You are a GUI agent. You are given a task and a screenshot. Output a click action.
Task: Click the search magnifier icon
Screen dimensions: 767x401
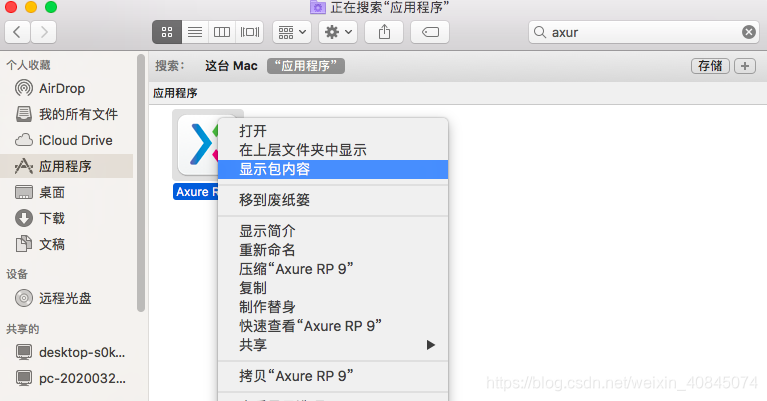[x=540, y=32]
